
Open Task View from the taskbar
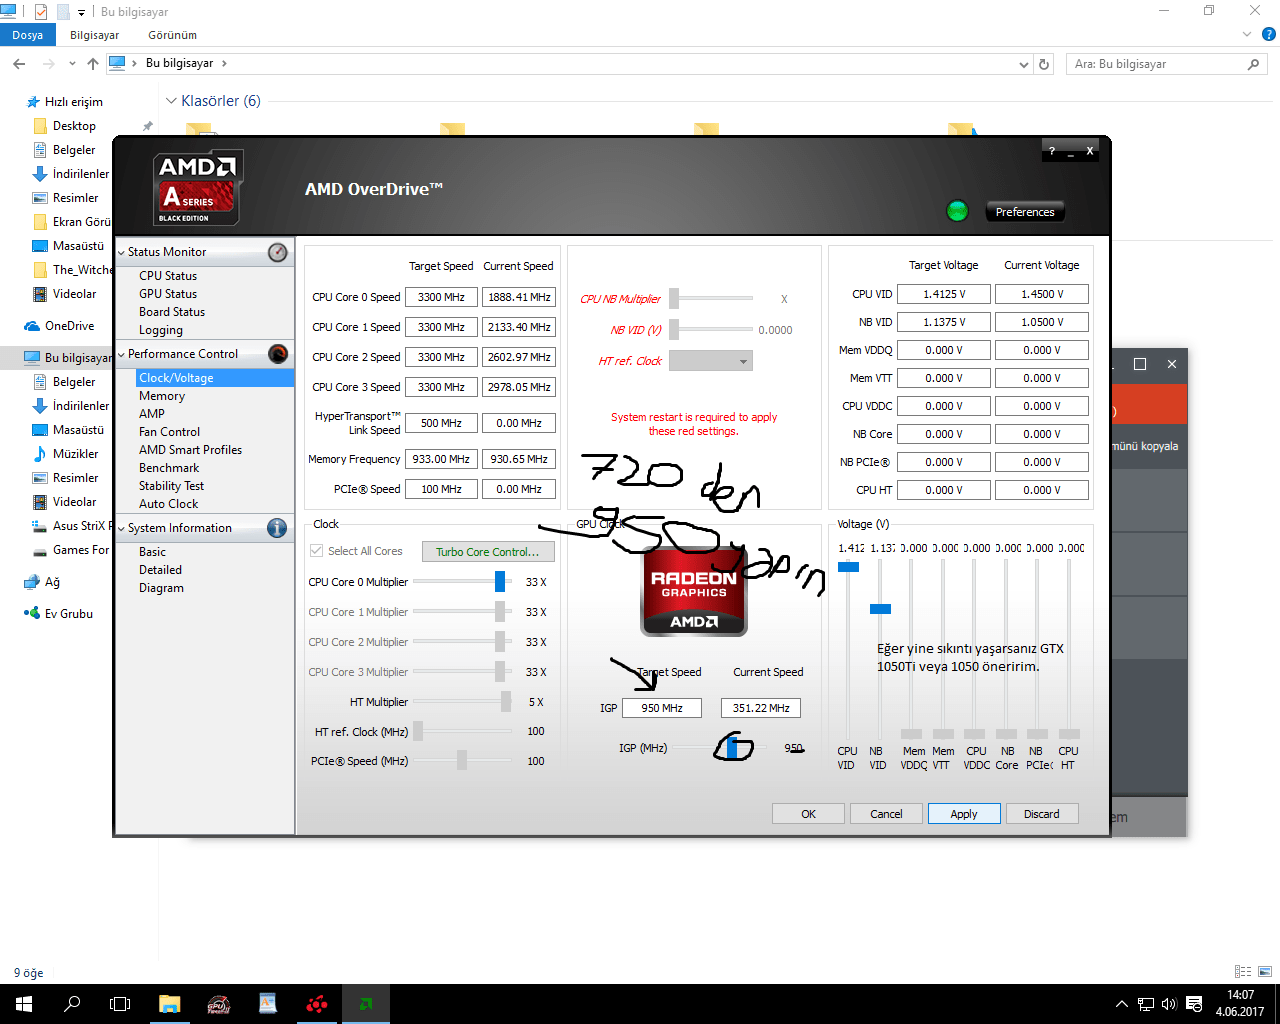coord(120,1004)
